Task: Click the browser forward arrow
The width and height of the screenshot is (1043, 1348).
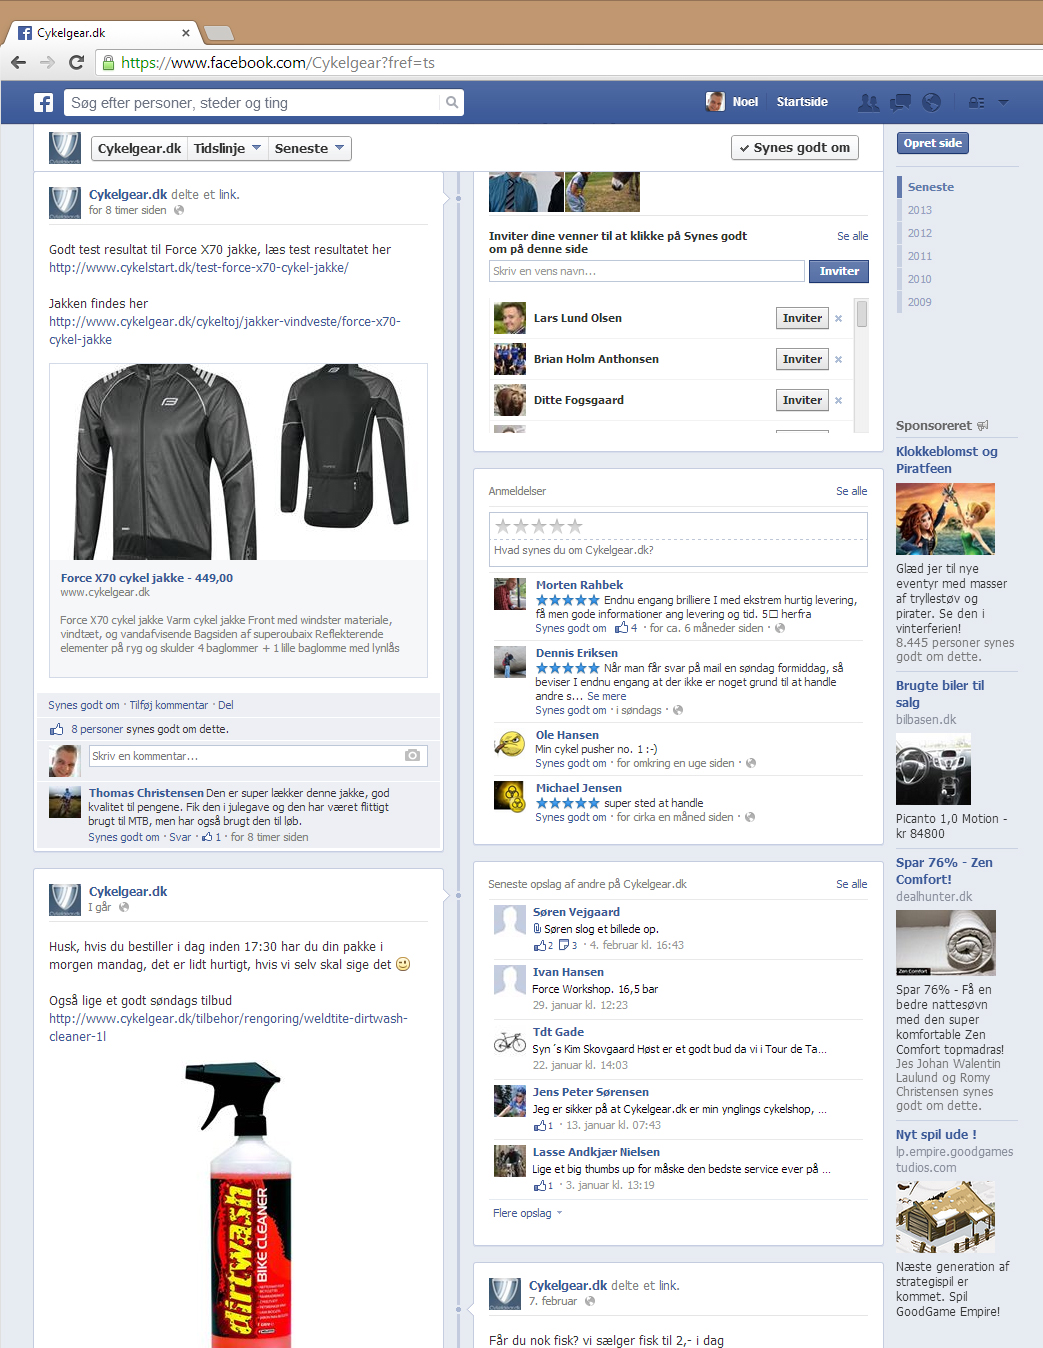Action: tap(47, 62)
